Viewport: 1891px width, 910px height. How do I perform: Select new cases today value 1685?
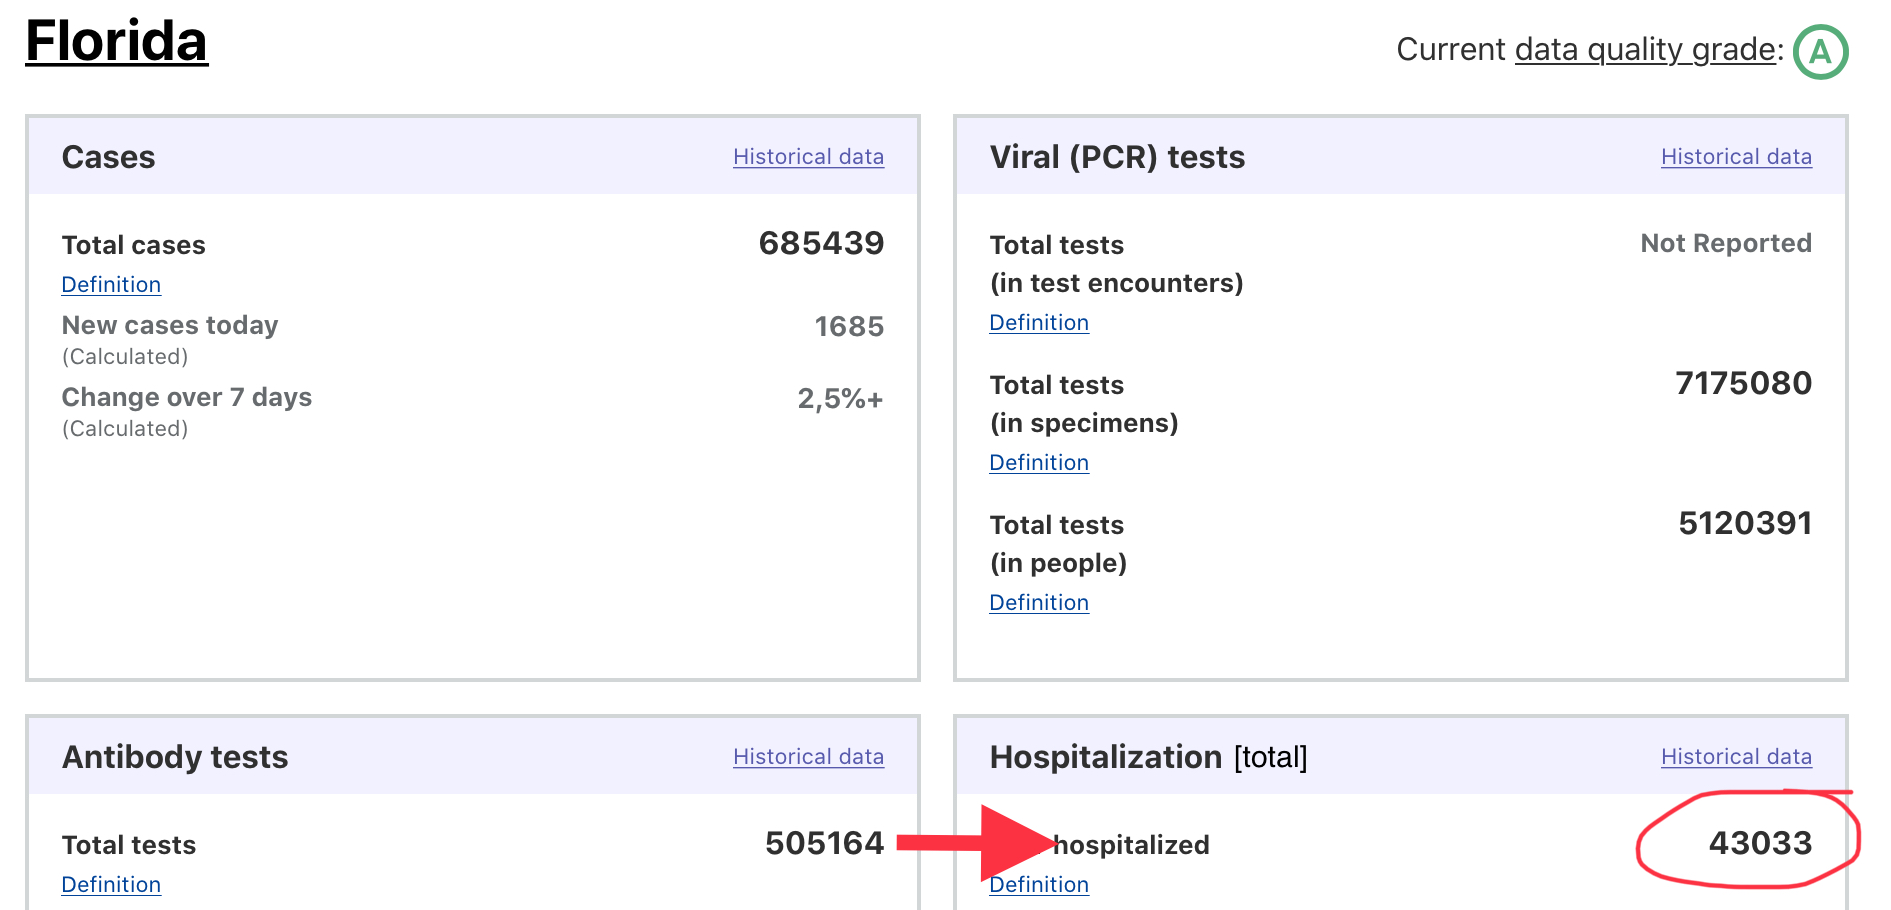pos(849,327)
